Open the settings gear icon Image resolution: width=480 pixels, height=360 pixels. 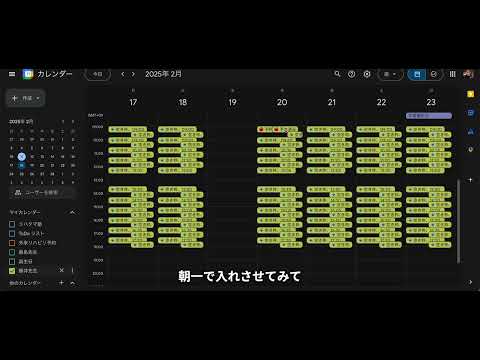pyautogui.click(x=367, y=74)
